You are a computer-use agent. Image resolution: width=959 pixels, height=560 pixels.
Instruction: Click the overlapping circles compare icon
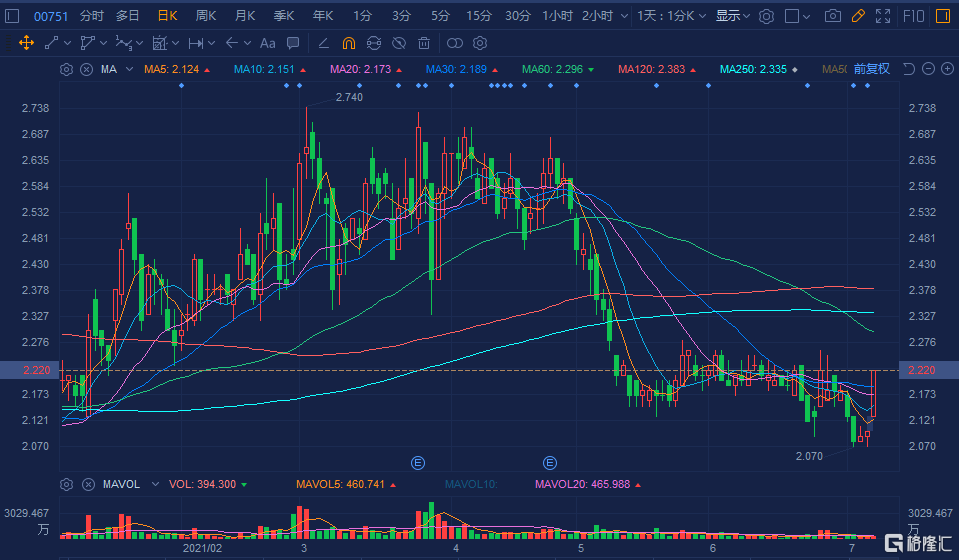click(454, 43)
